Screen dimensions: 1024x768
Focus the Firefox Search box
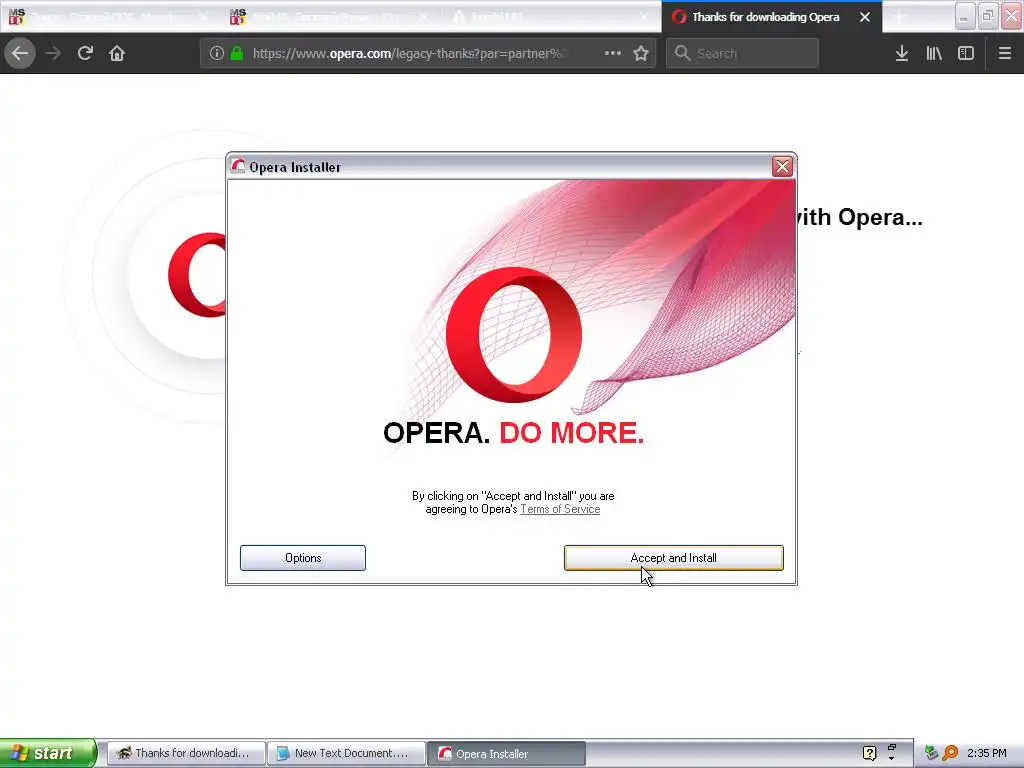(x=742, y=54)
